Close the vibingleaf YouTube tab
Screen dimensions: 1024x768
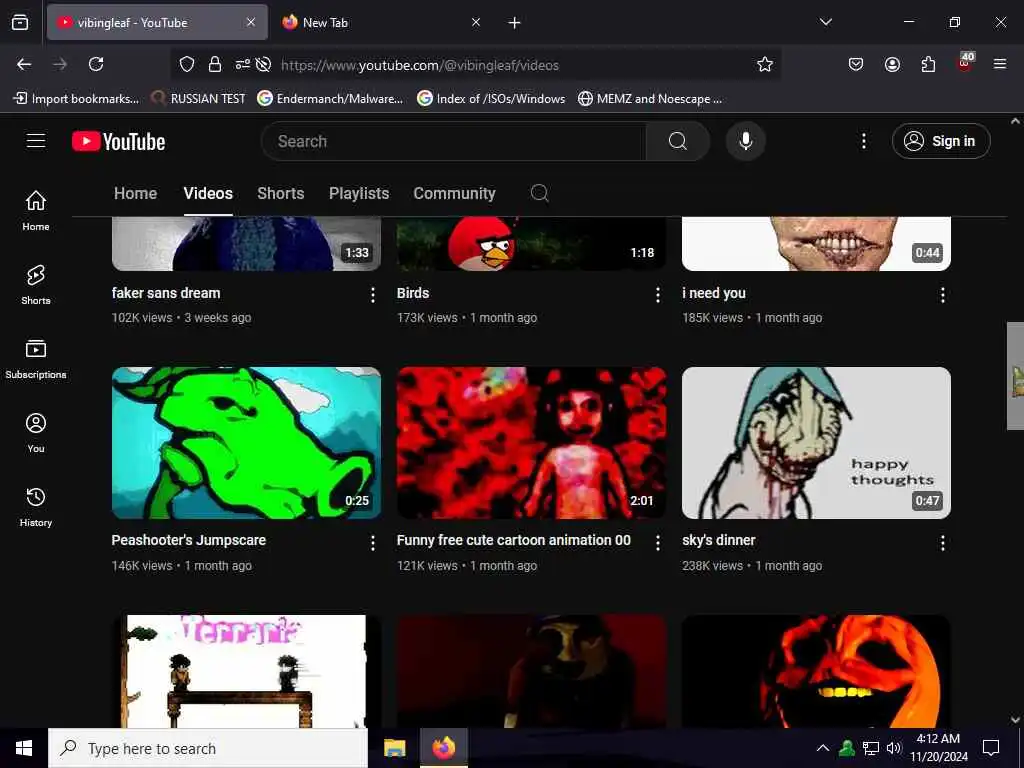(x=251, y=22)
